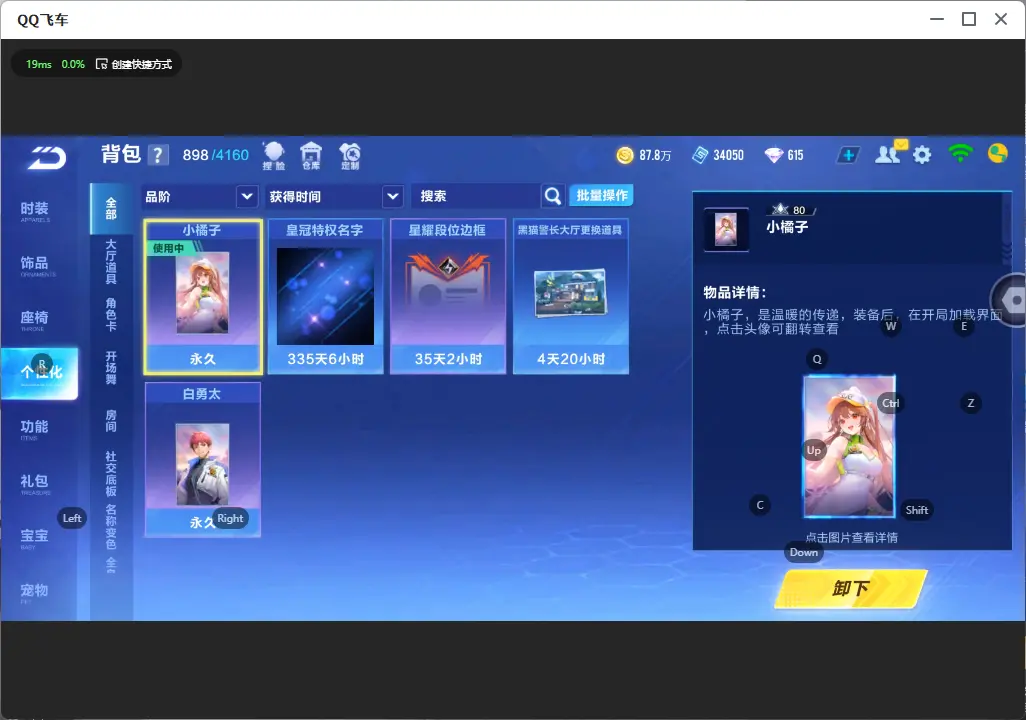Click the 34050 coupon amount
The height and width of the screenshot is (720, 1026).
(x=728, y=155)
